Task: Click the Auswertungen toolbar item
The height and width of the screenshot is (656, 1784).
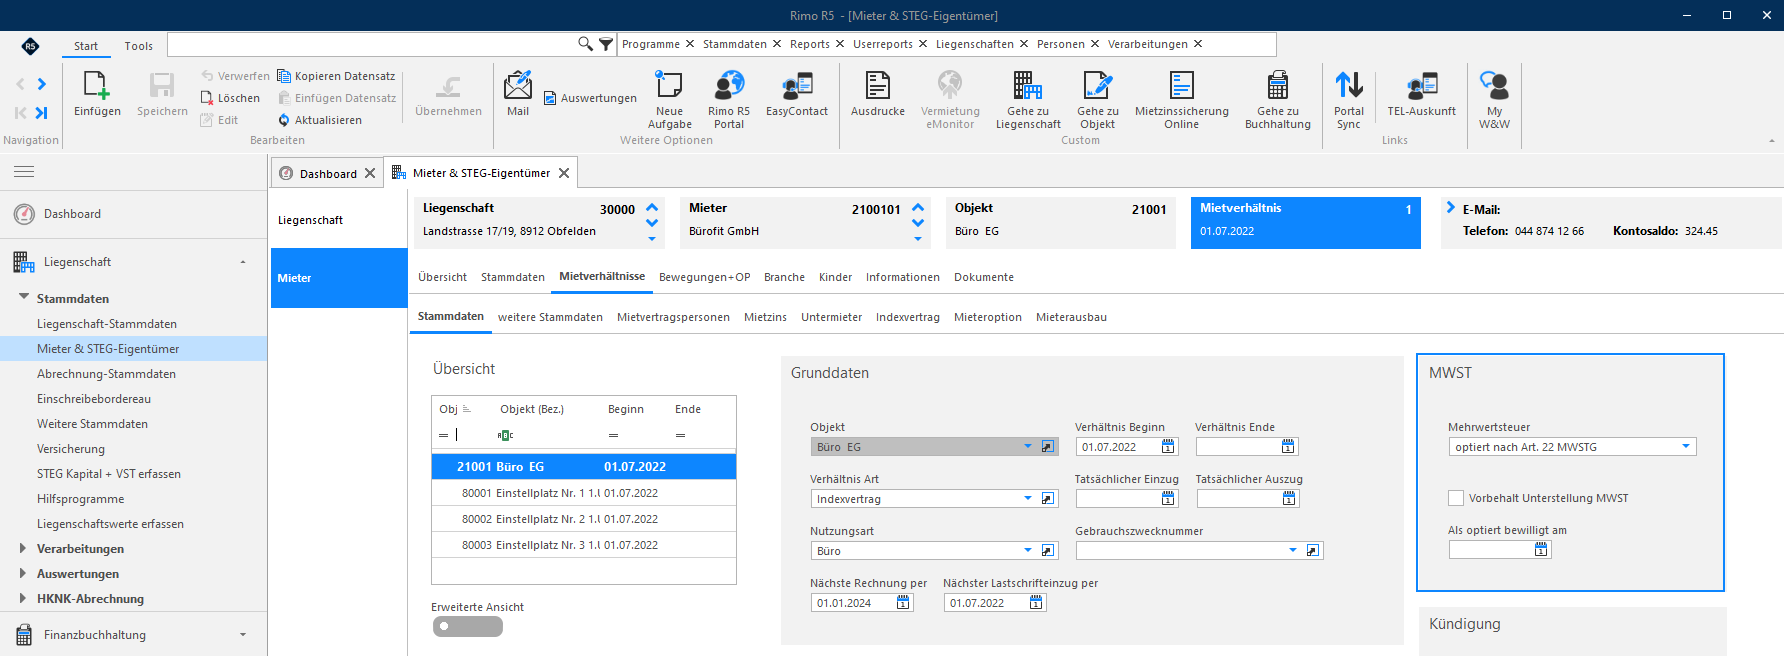Action: click(590, 98)
